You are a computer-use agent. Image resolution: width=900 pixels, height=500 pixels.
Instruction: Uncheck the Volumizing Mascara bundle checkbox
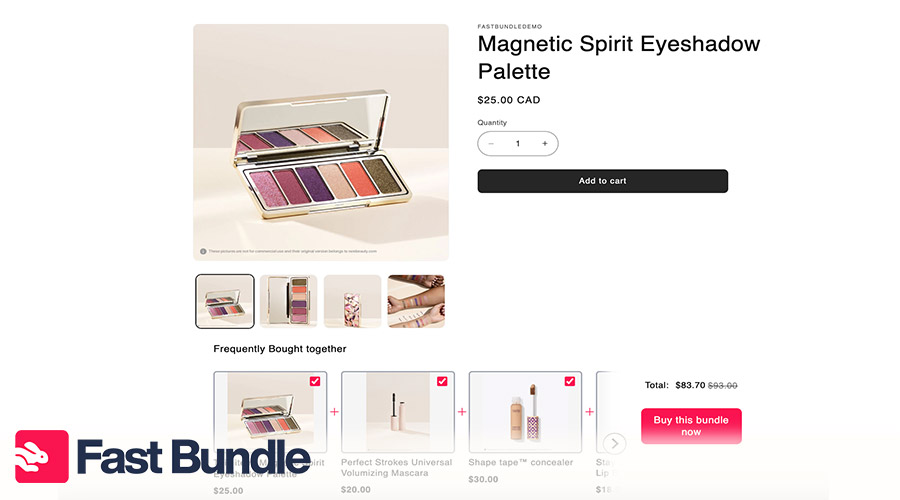point(442,381)
